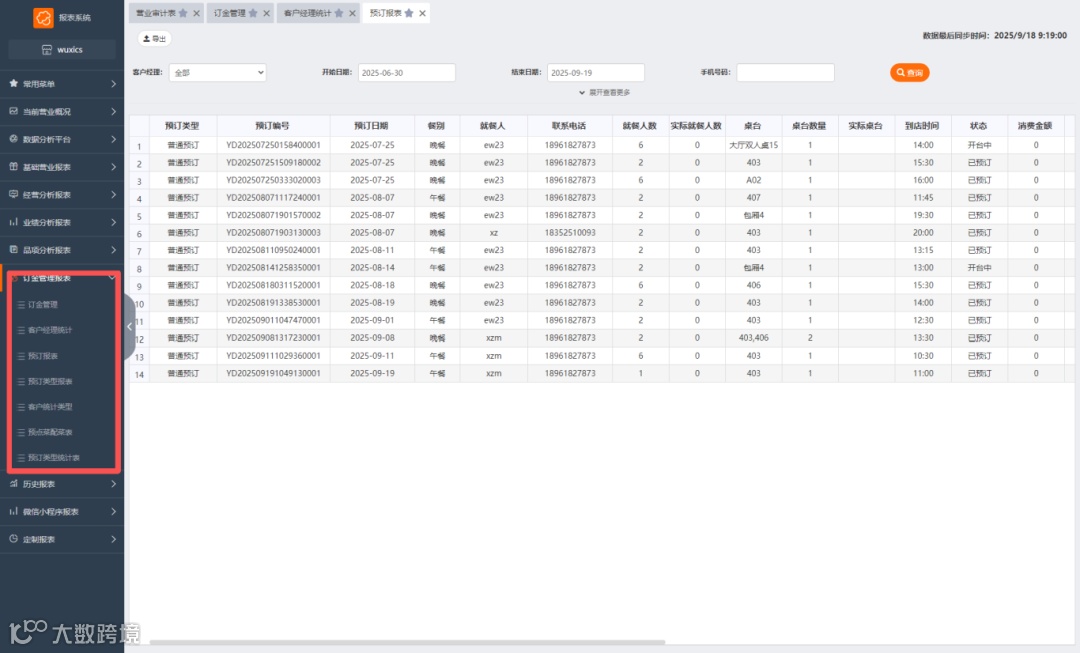
Task: Click the 状态 column header
Action: (979, 125)
